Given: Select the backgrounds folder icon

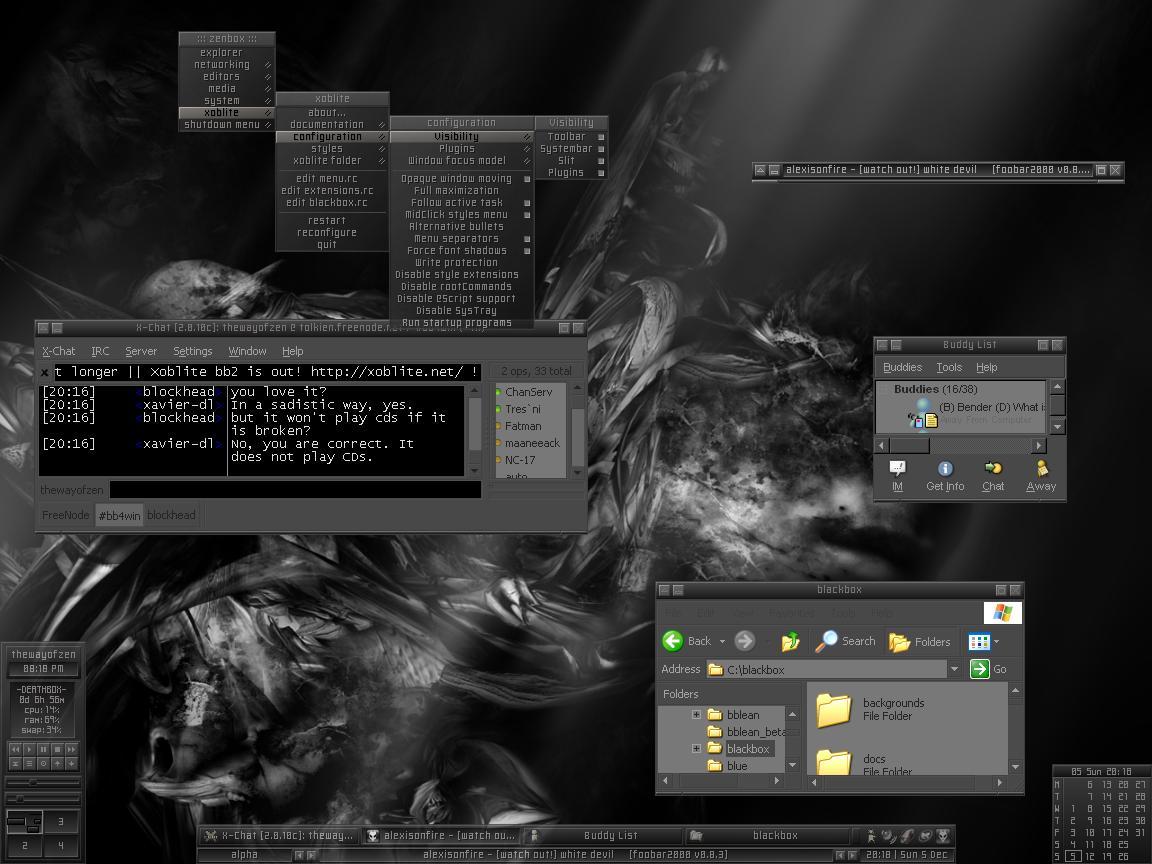Looking at the screenshot, I should [834, 710].
